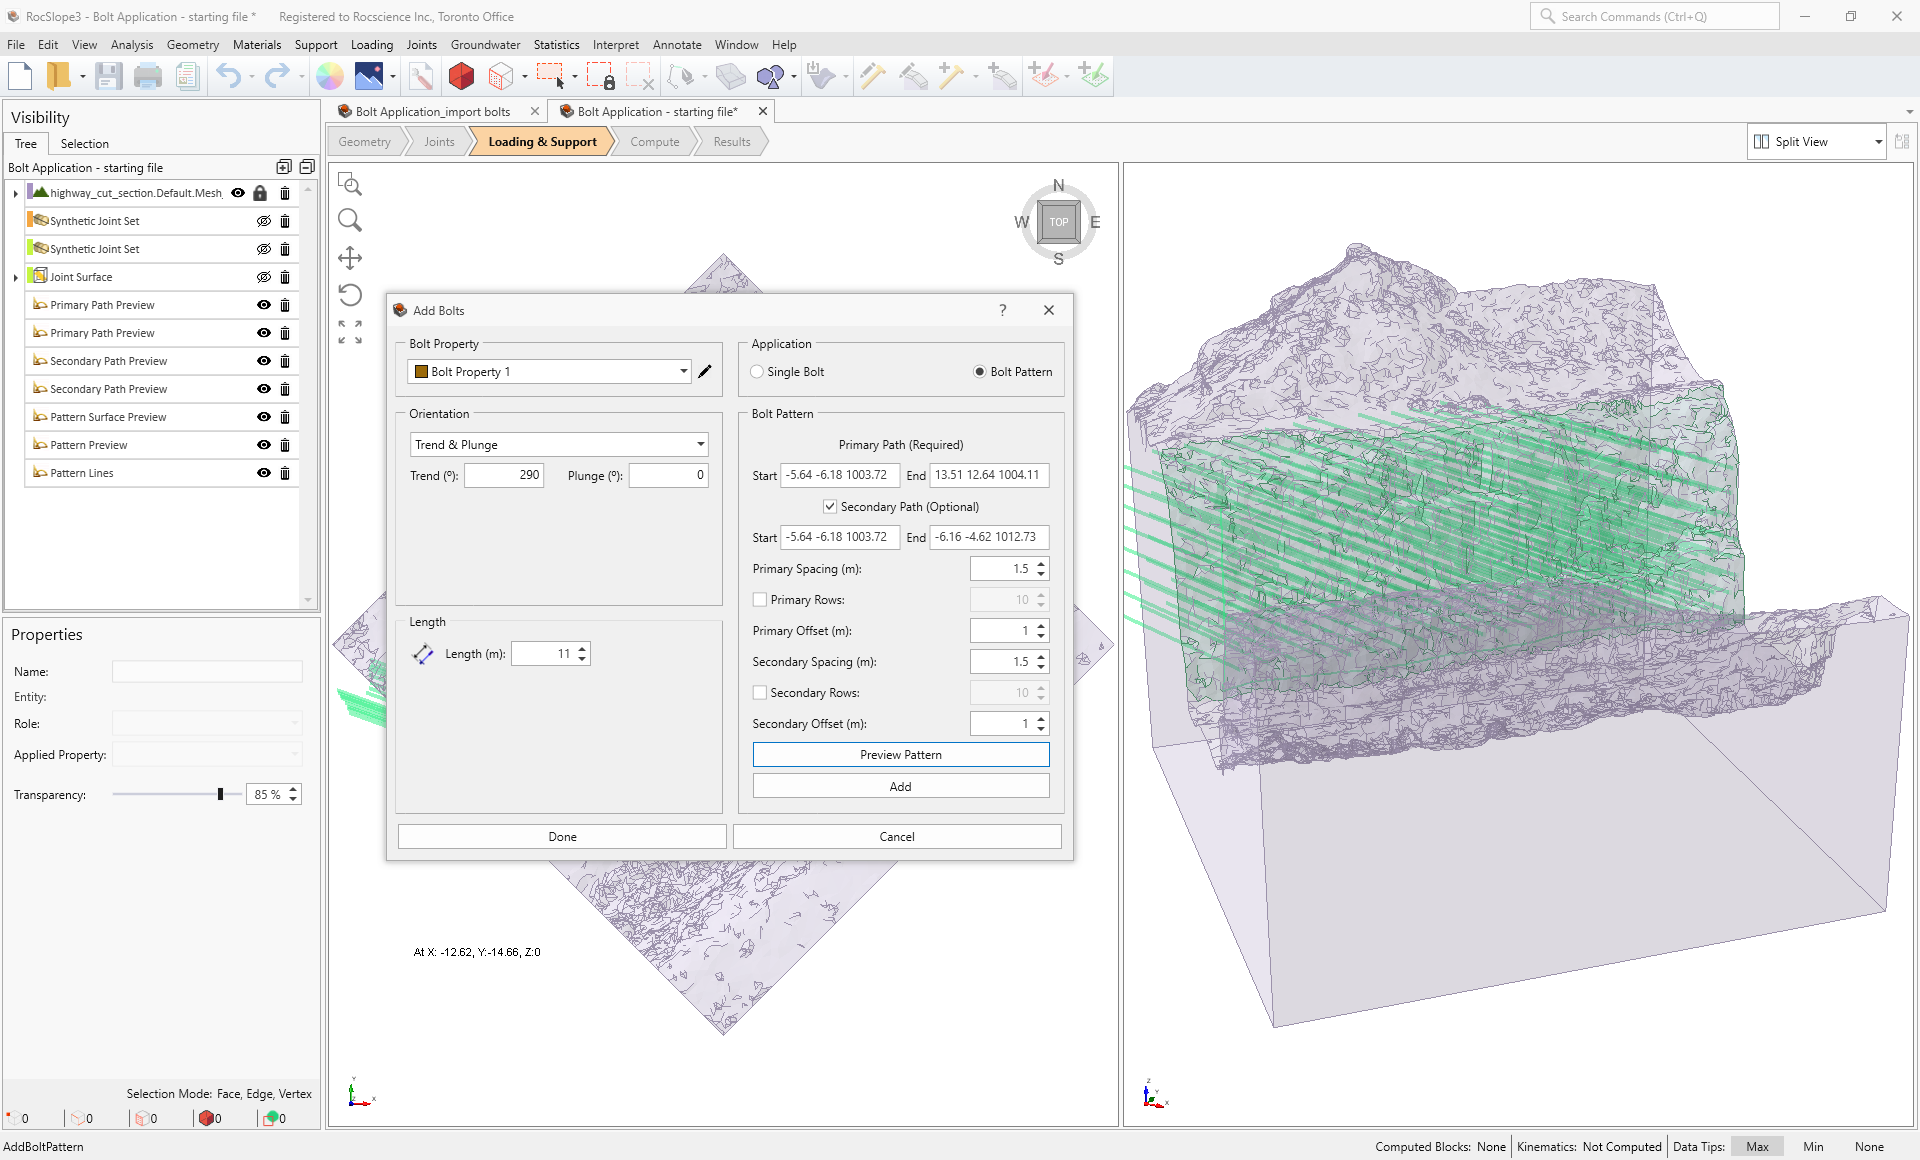Open the Loading & Support tab
Image resolution: width=1920 pixels, height=1160 pixels.
click(542, 141)
